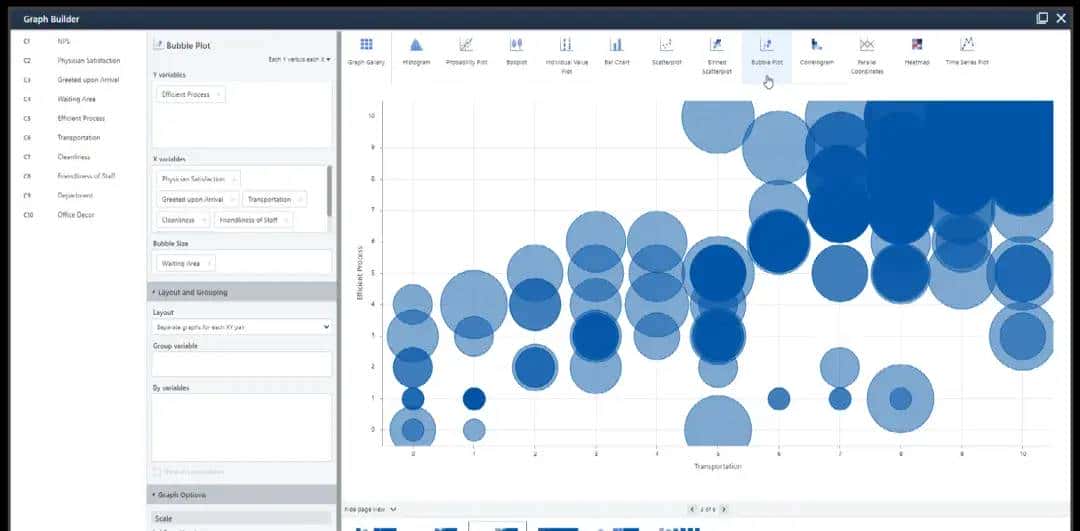Open the 'Each Y versus each X' dropdown

click(299, 60)
